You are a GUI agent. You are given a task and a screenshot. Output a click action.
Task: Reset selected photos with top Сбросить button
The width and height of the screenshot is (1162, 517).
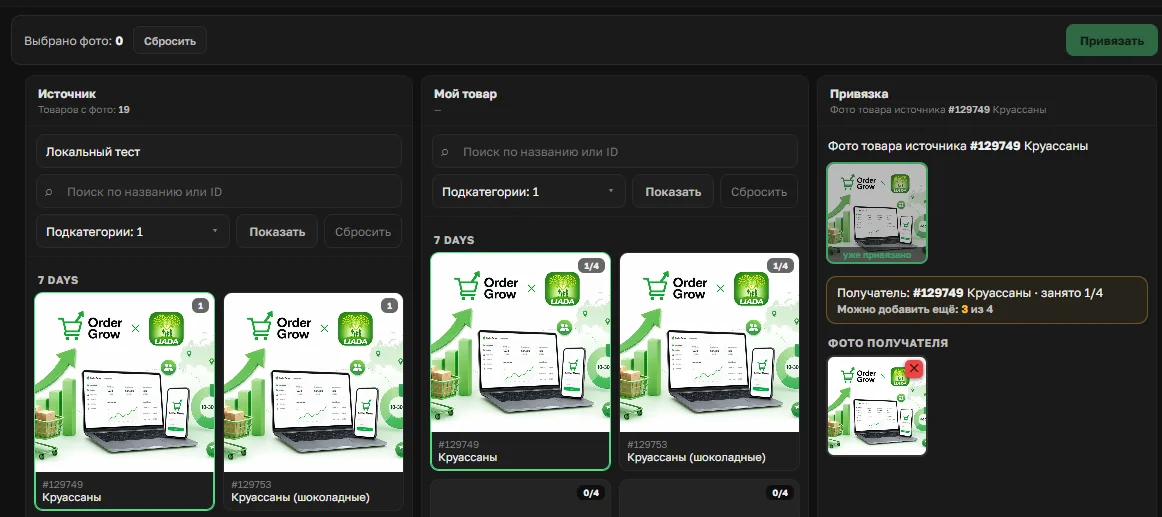[170, 41]
